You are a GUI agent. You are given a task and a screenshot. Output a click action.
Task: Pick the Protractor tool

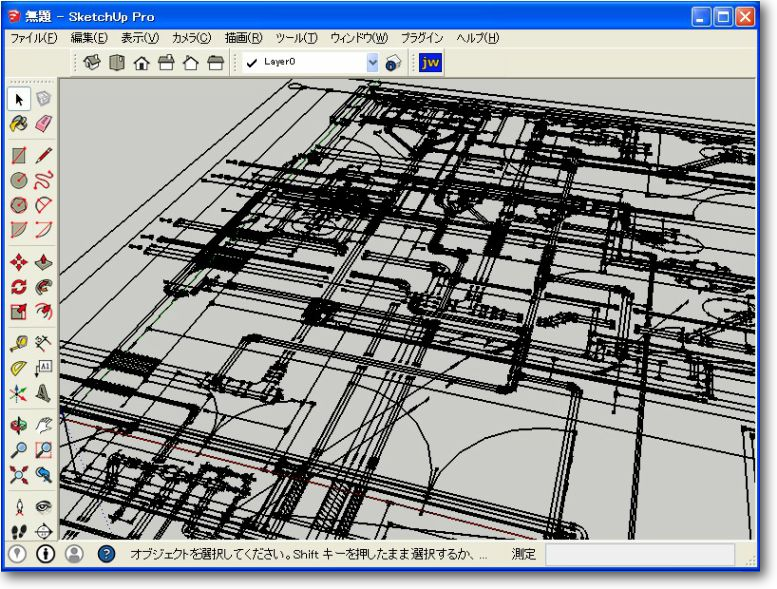19,368
